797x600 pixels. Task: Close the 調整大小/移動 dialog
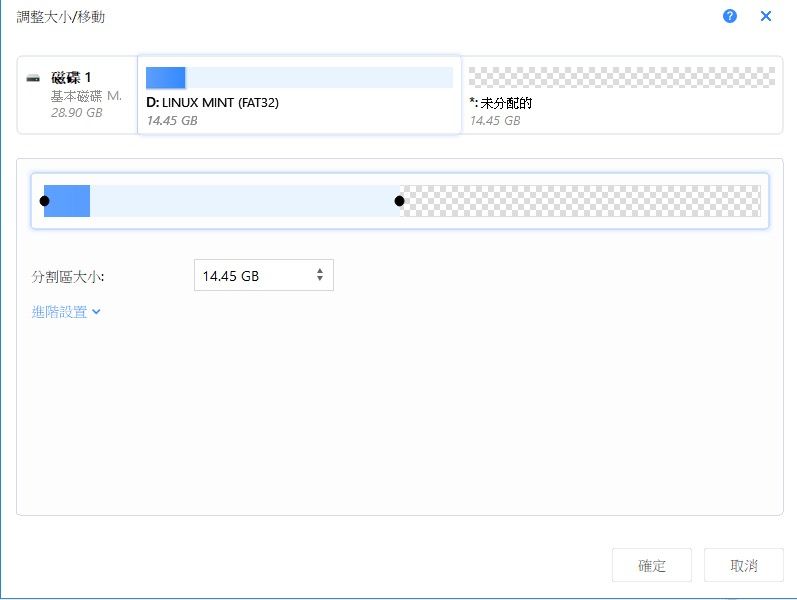[x=766, y=16]
